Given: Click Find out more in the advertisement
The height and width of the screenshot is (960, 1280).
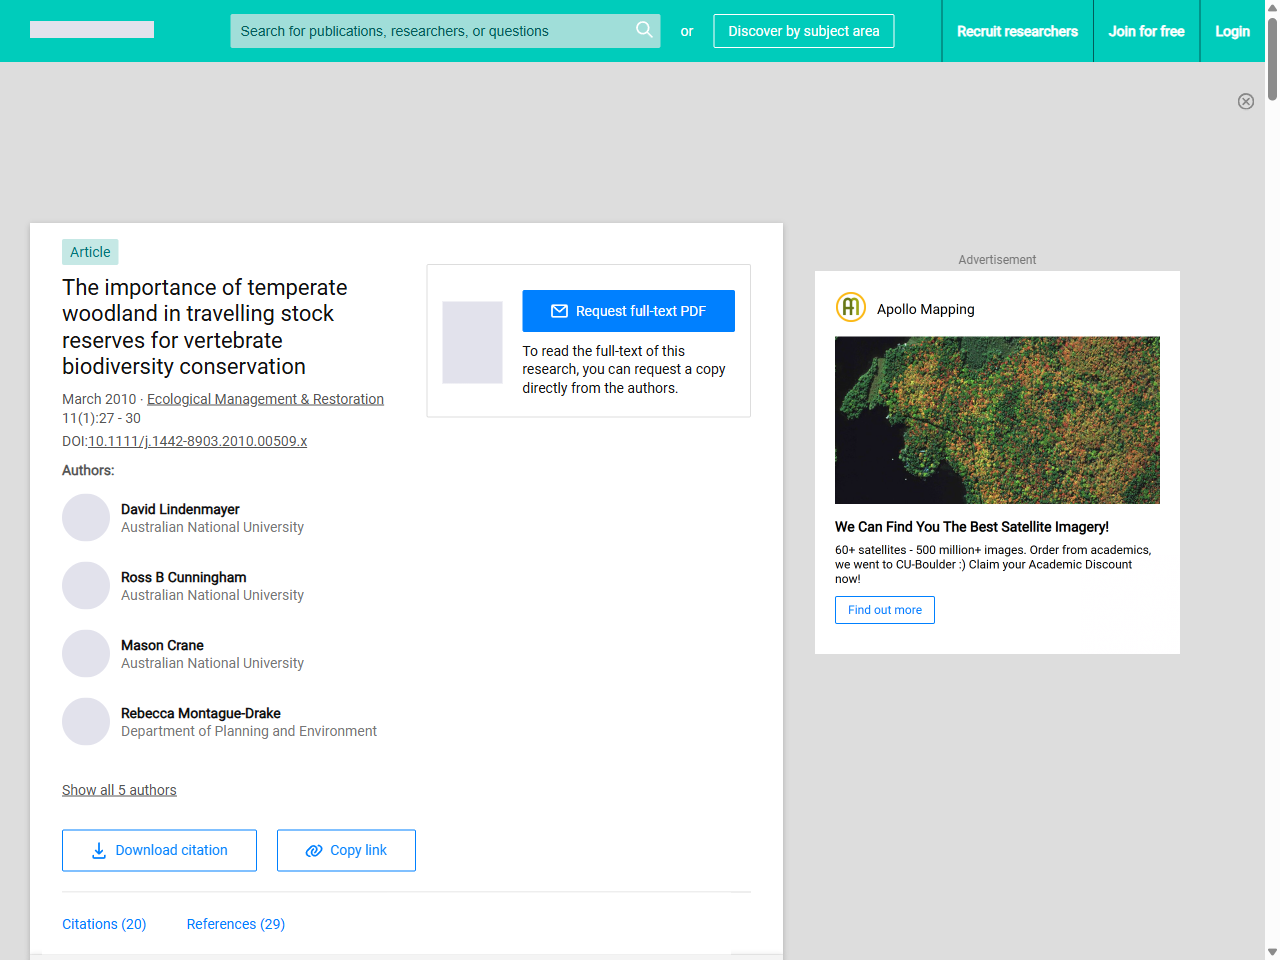Looking at the screenshot, I should tap(884, 610).
